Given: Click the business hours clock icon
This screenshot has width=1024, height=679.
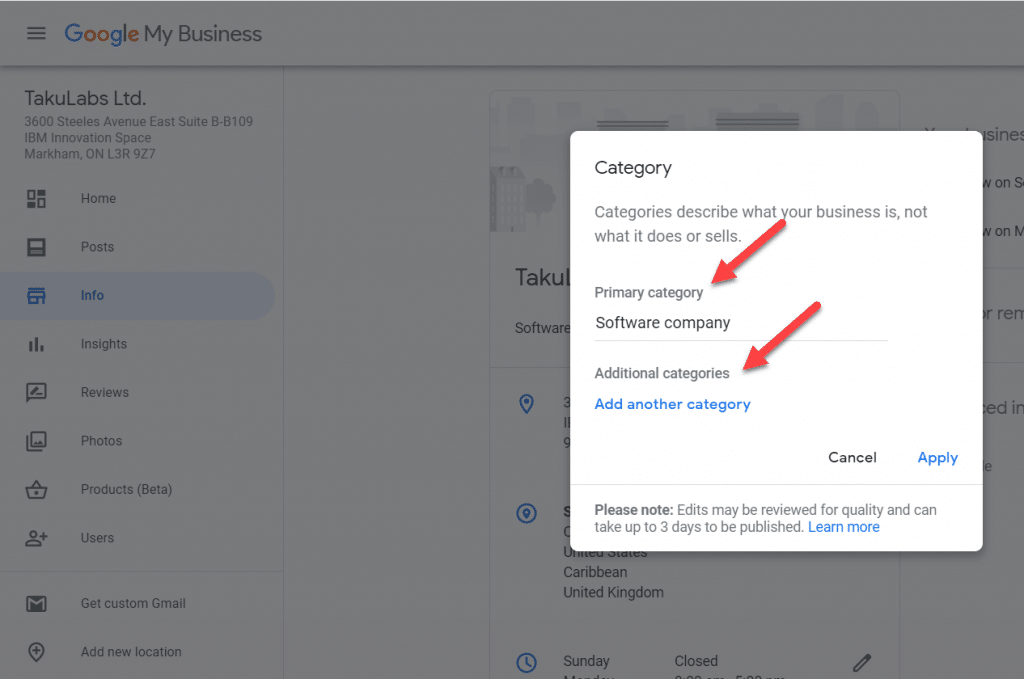Looking at the screenshot, I should click(x=526, y=662).
